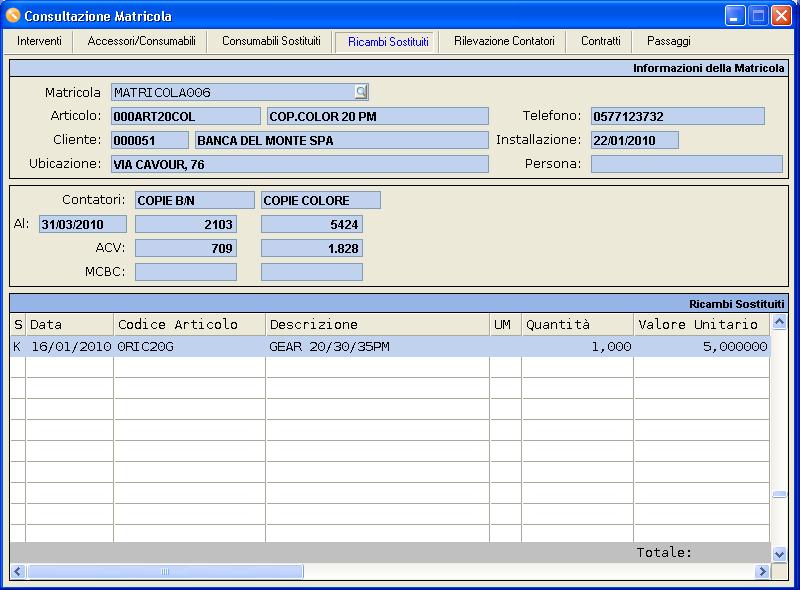Click the article description field COP.COLOR 20 PM
This screenshot has height=590, width=800.
[x=378, y=116]
